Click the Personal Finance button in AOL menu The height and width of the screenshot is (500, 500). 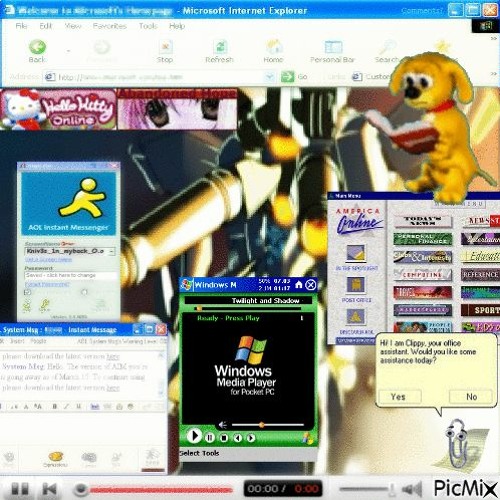[x=422, y=239]
